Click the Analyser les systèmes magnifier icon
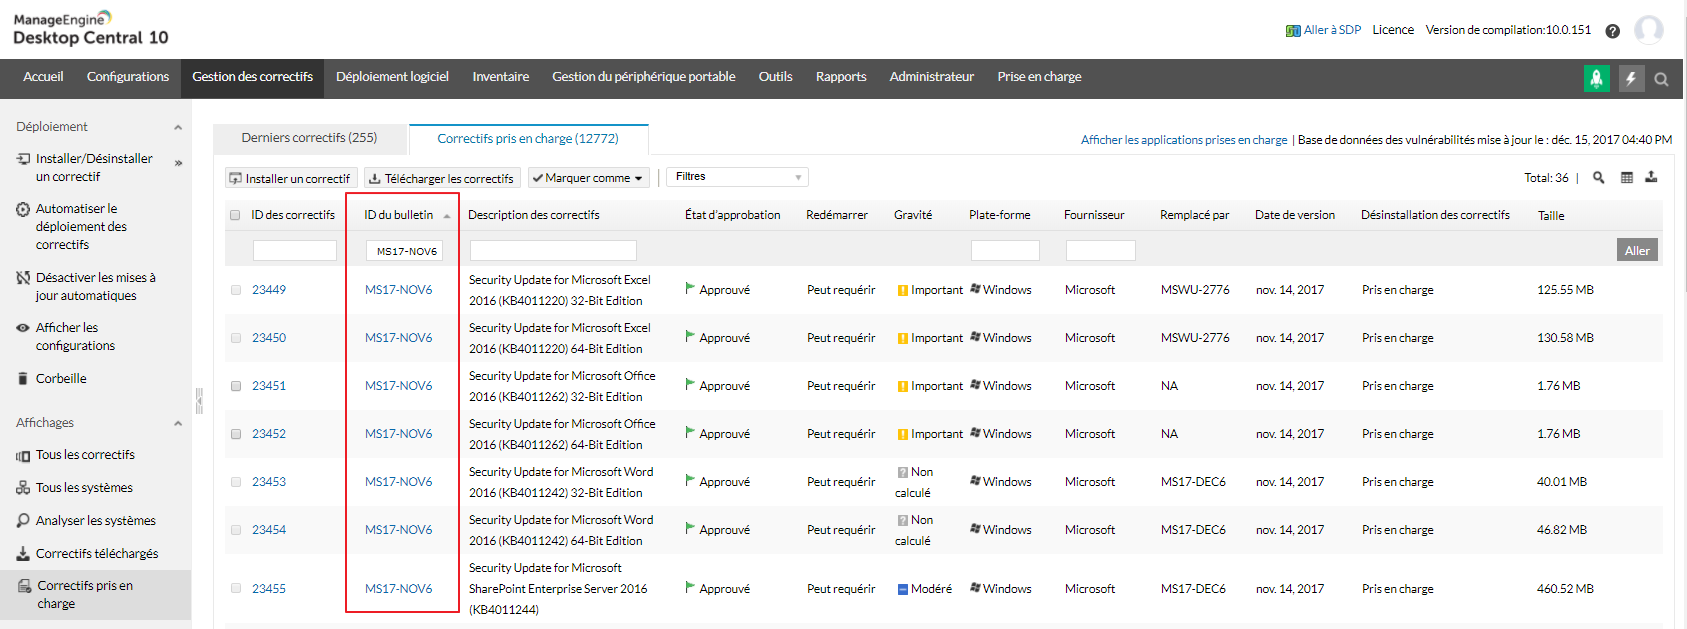This screenshot has width=1687, height=629. pos(23,520)
